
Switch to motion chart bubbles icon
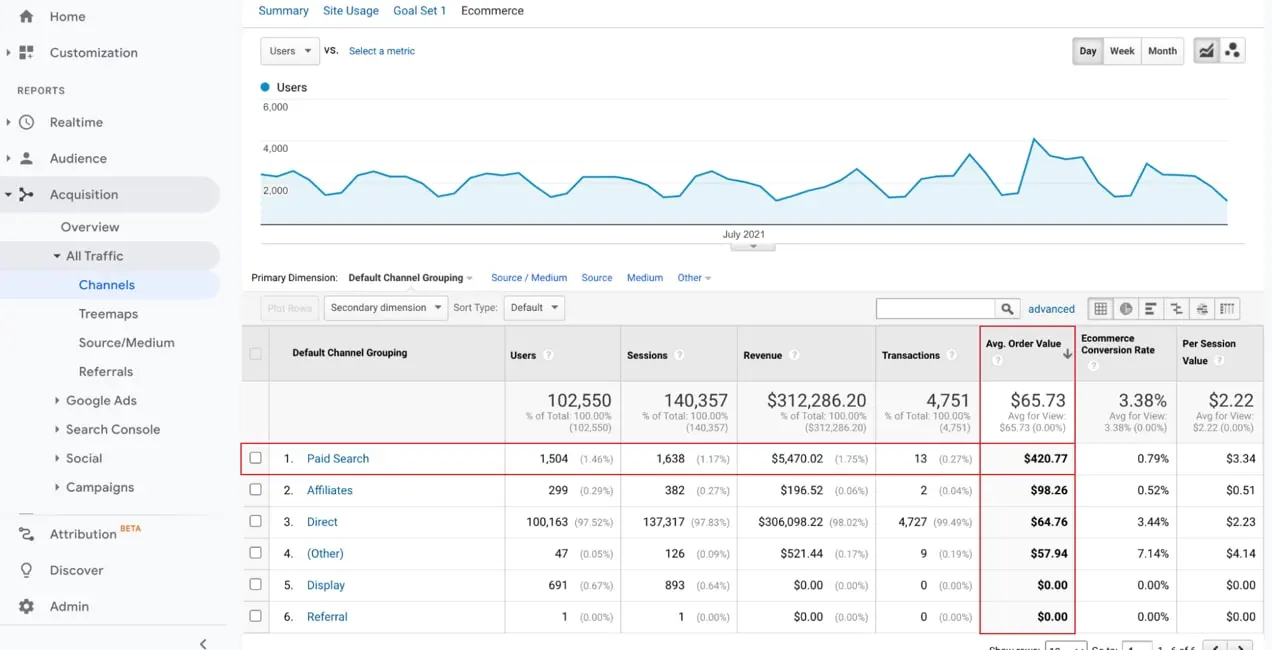[x=1232, y=51]
